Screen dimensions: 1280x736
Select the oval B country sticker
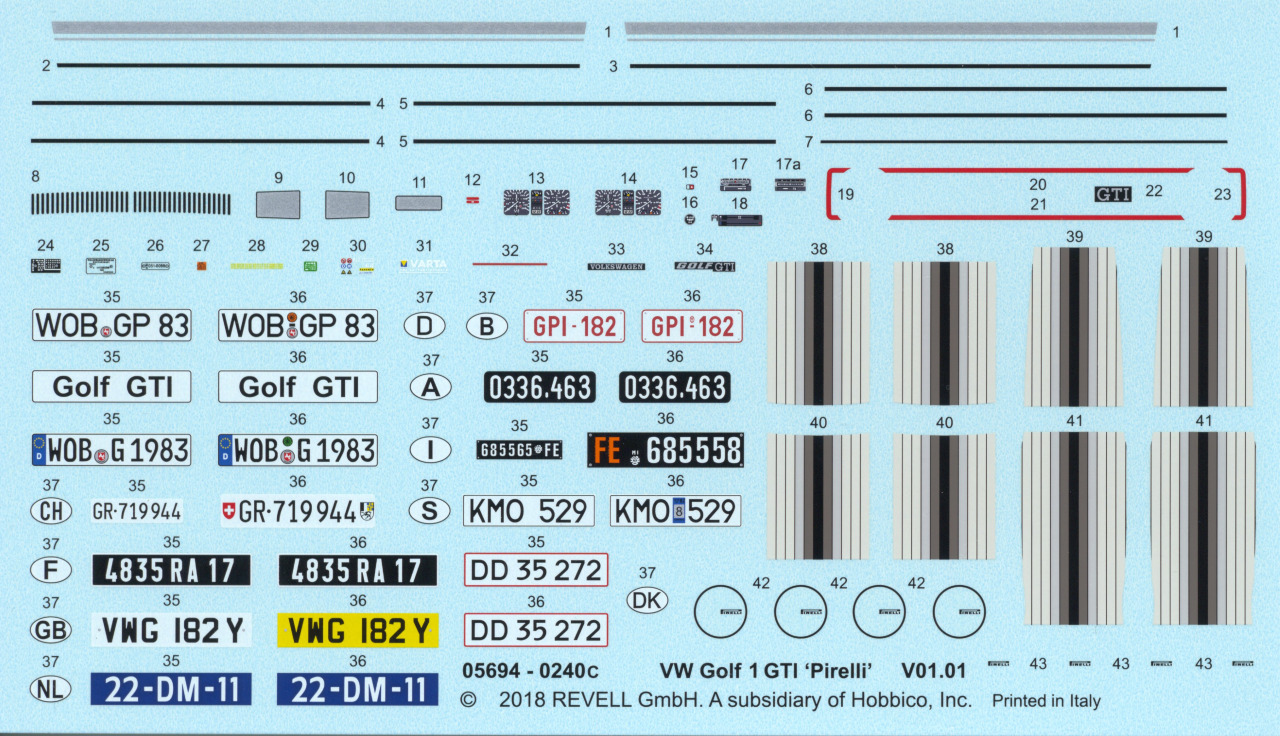487,325
